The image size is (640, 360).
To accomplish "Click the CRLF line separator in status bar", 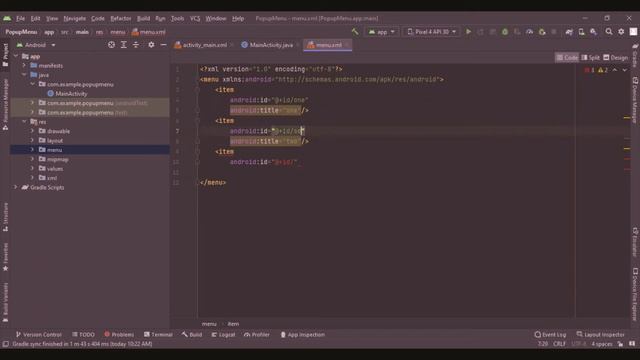I will [x=559, y=344].
